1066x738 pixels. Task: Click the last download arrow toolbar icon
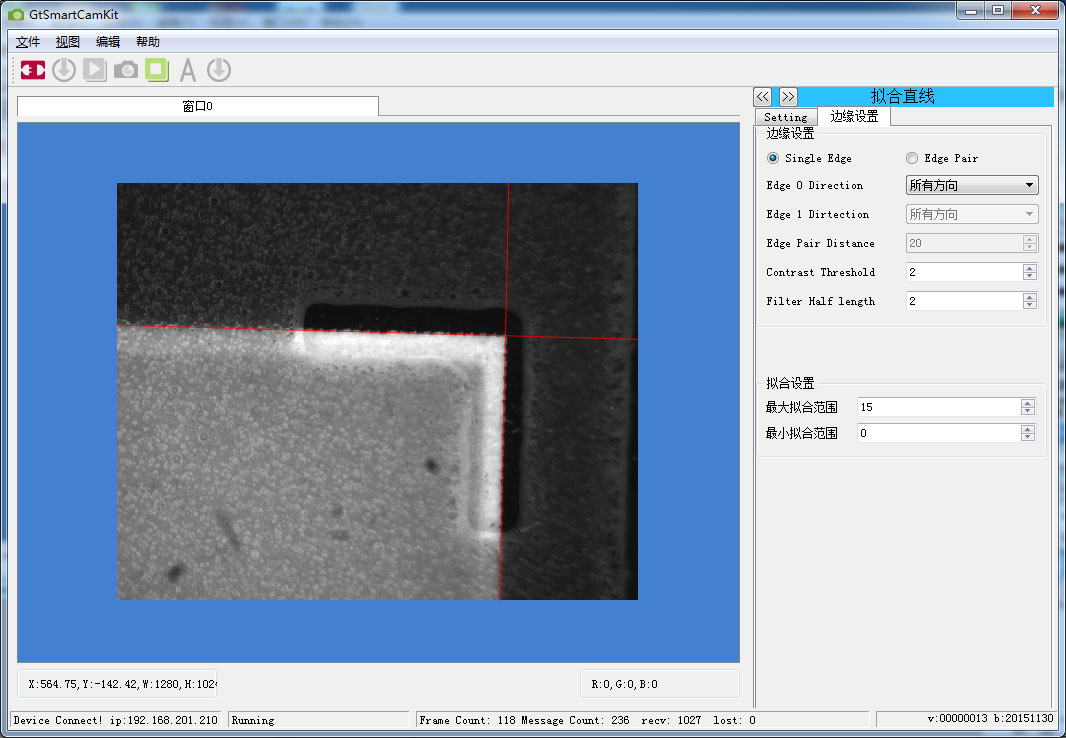pyautogui.click(x=219, y=69)
